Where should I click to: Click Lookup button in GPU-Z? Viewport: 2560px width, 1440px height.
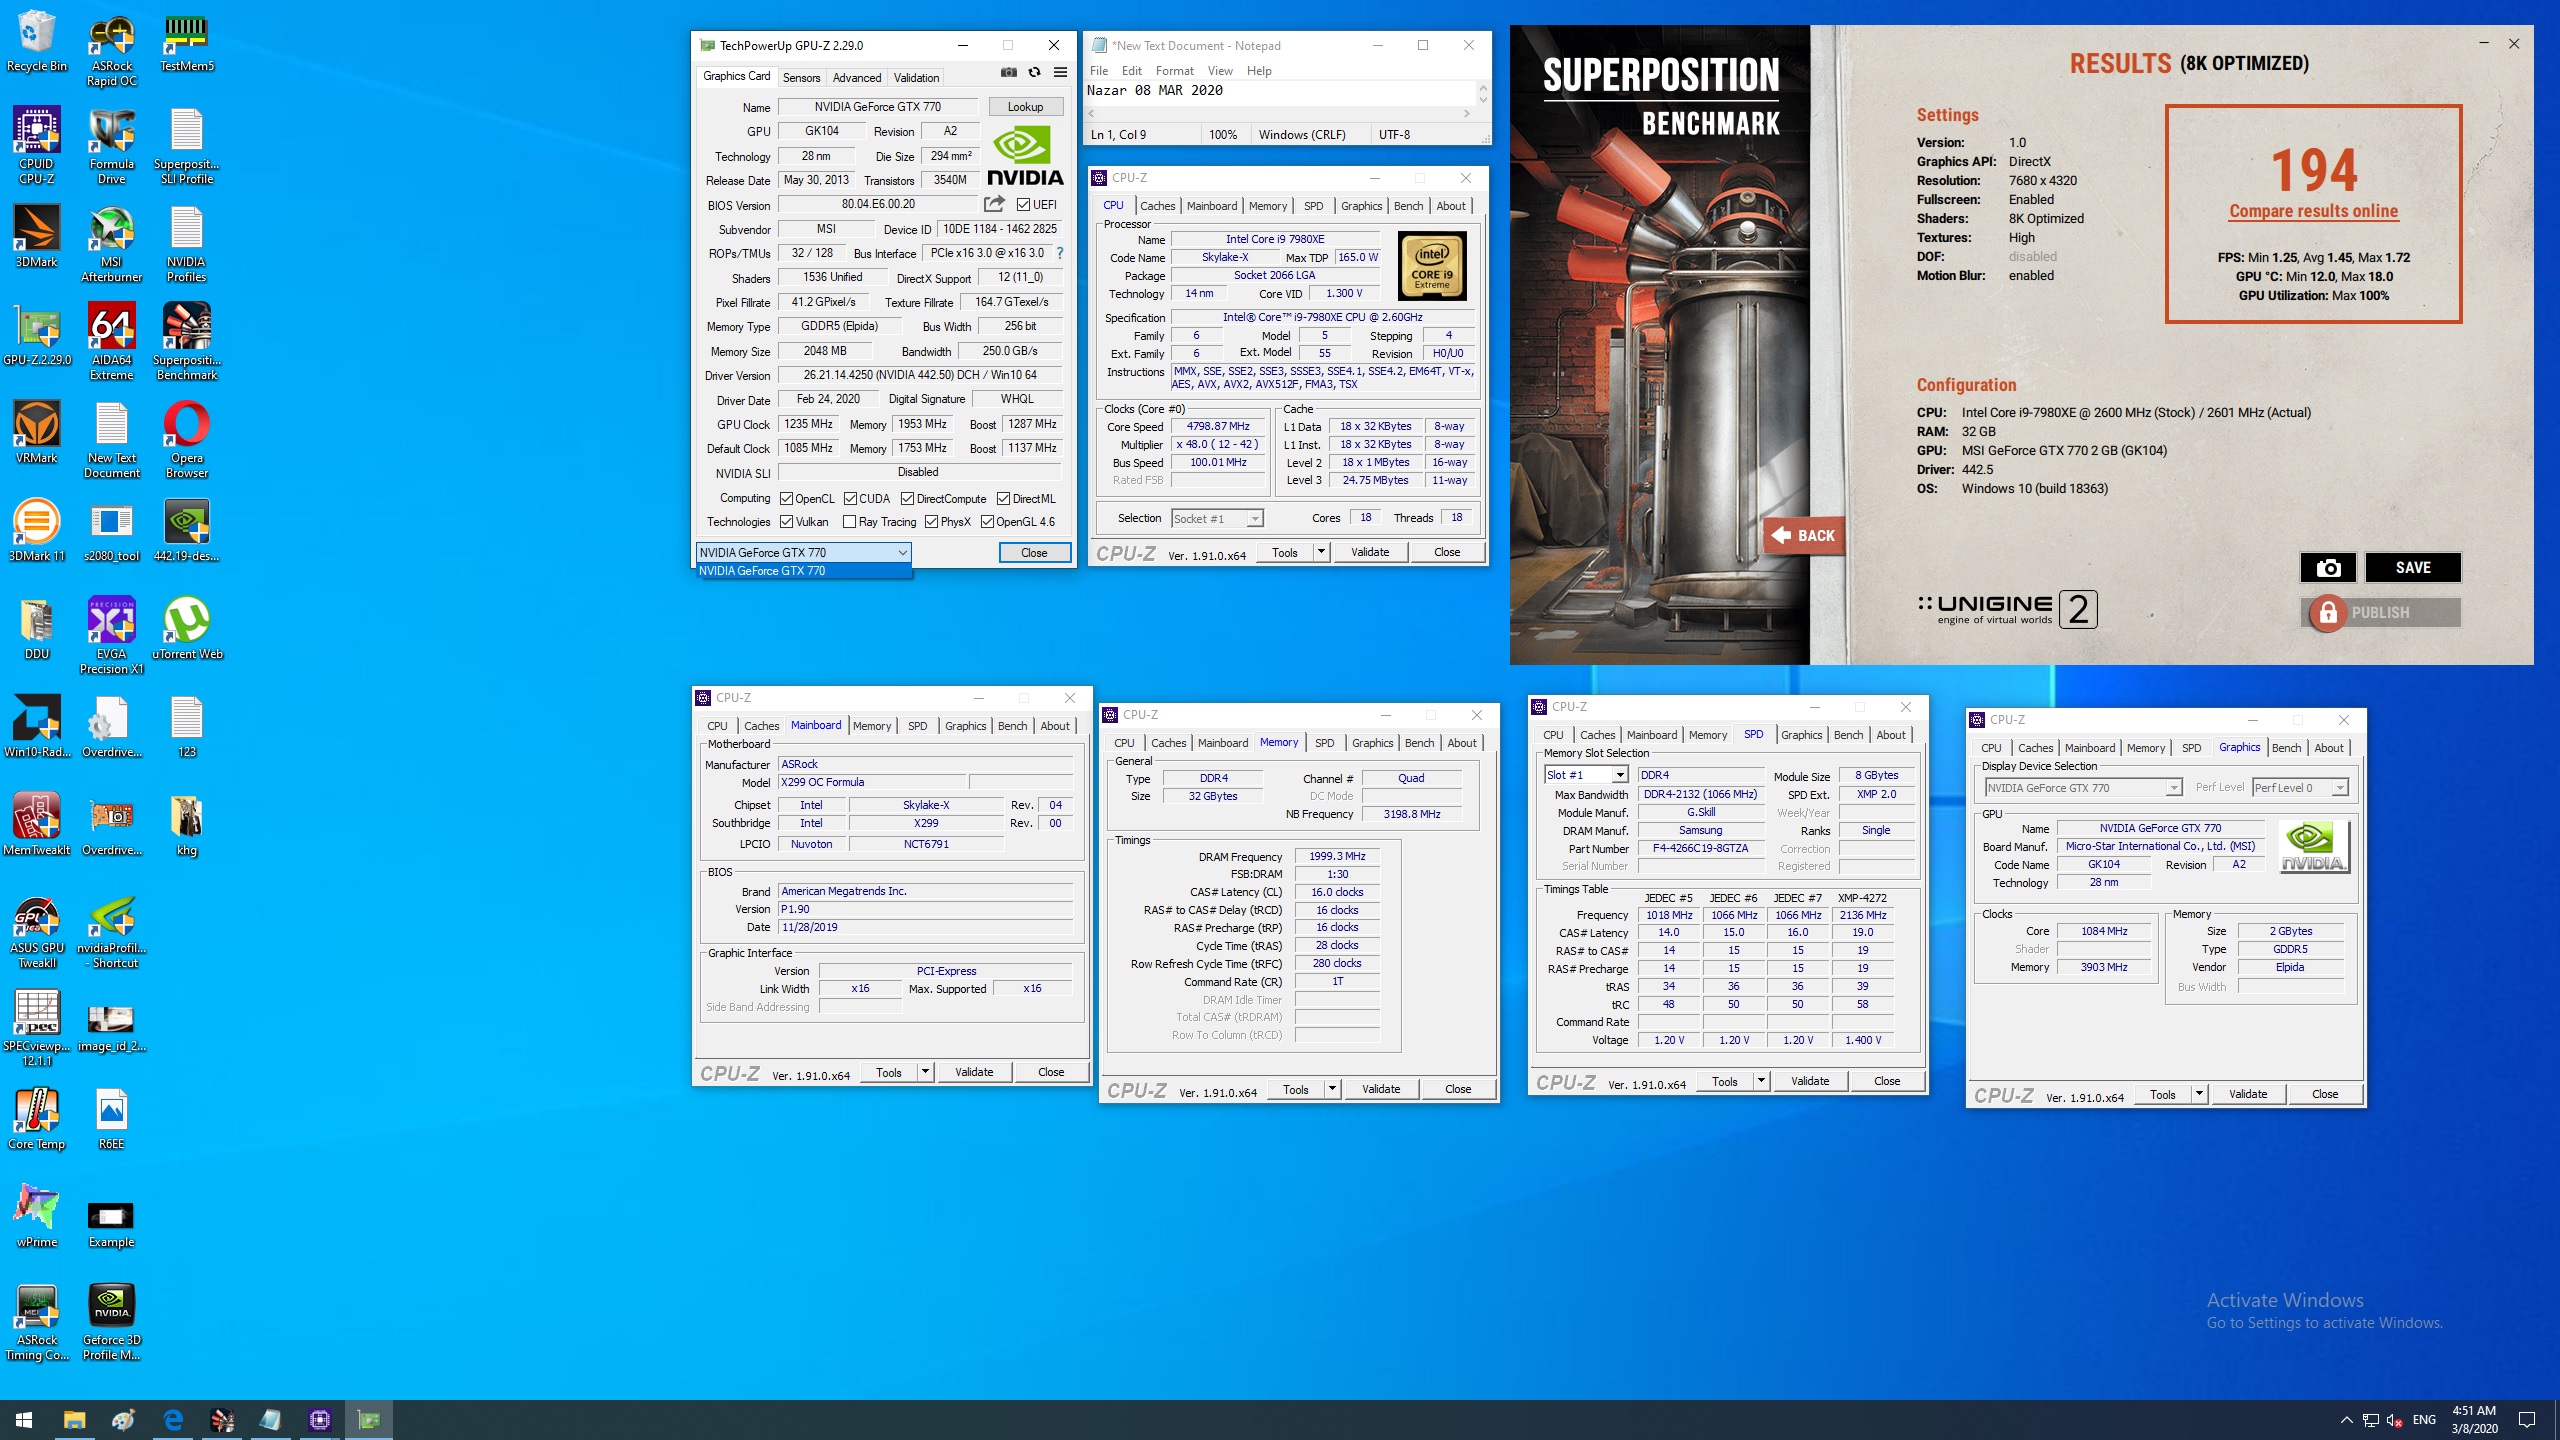[1025, 107]
